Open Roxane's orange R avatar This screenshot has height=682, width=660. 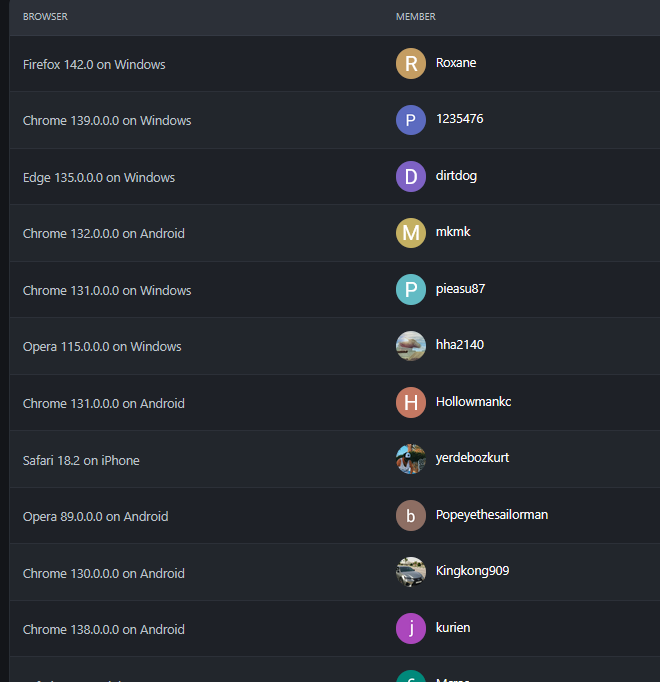tap(411, 64)
